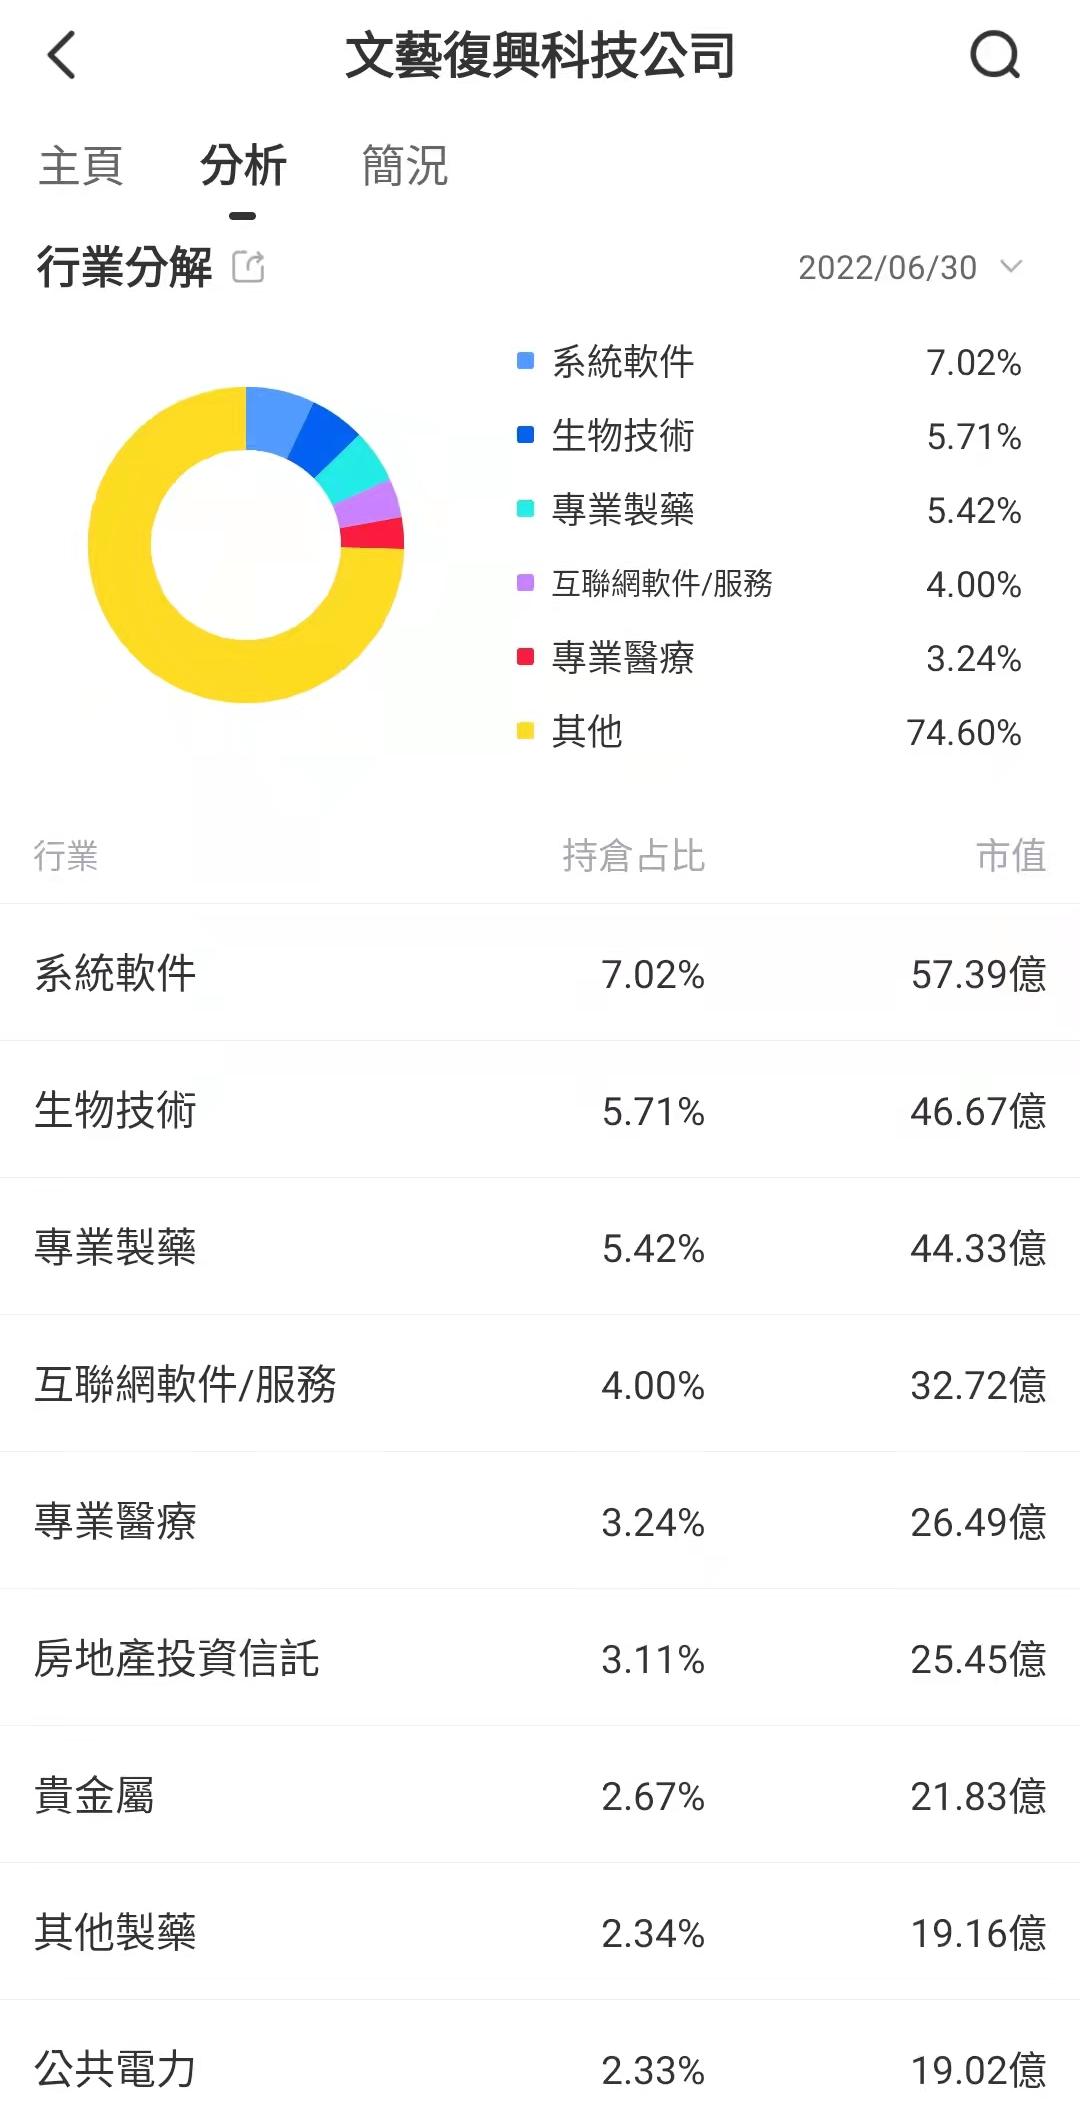
Task: Select the blue 系統軟件 legend marker
Action: [x=524, y=362]
